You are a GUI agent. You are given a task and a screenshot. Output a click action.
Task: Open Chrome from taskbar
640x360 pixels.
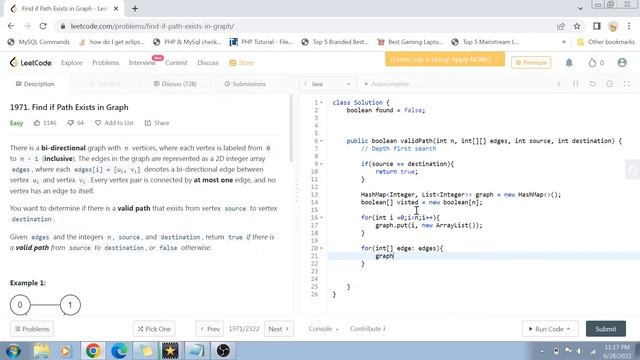click(93, 351)
